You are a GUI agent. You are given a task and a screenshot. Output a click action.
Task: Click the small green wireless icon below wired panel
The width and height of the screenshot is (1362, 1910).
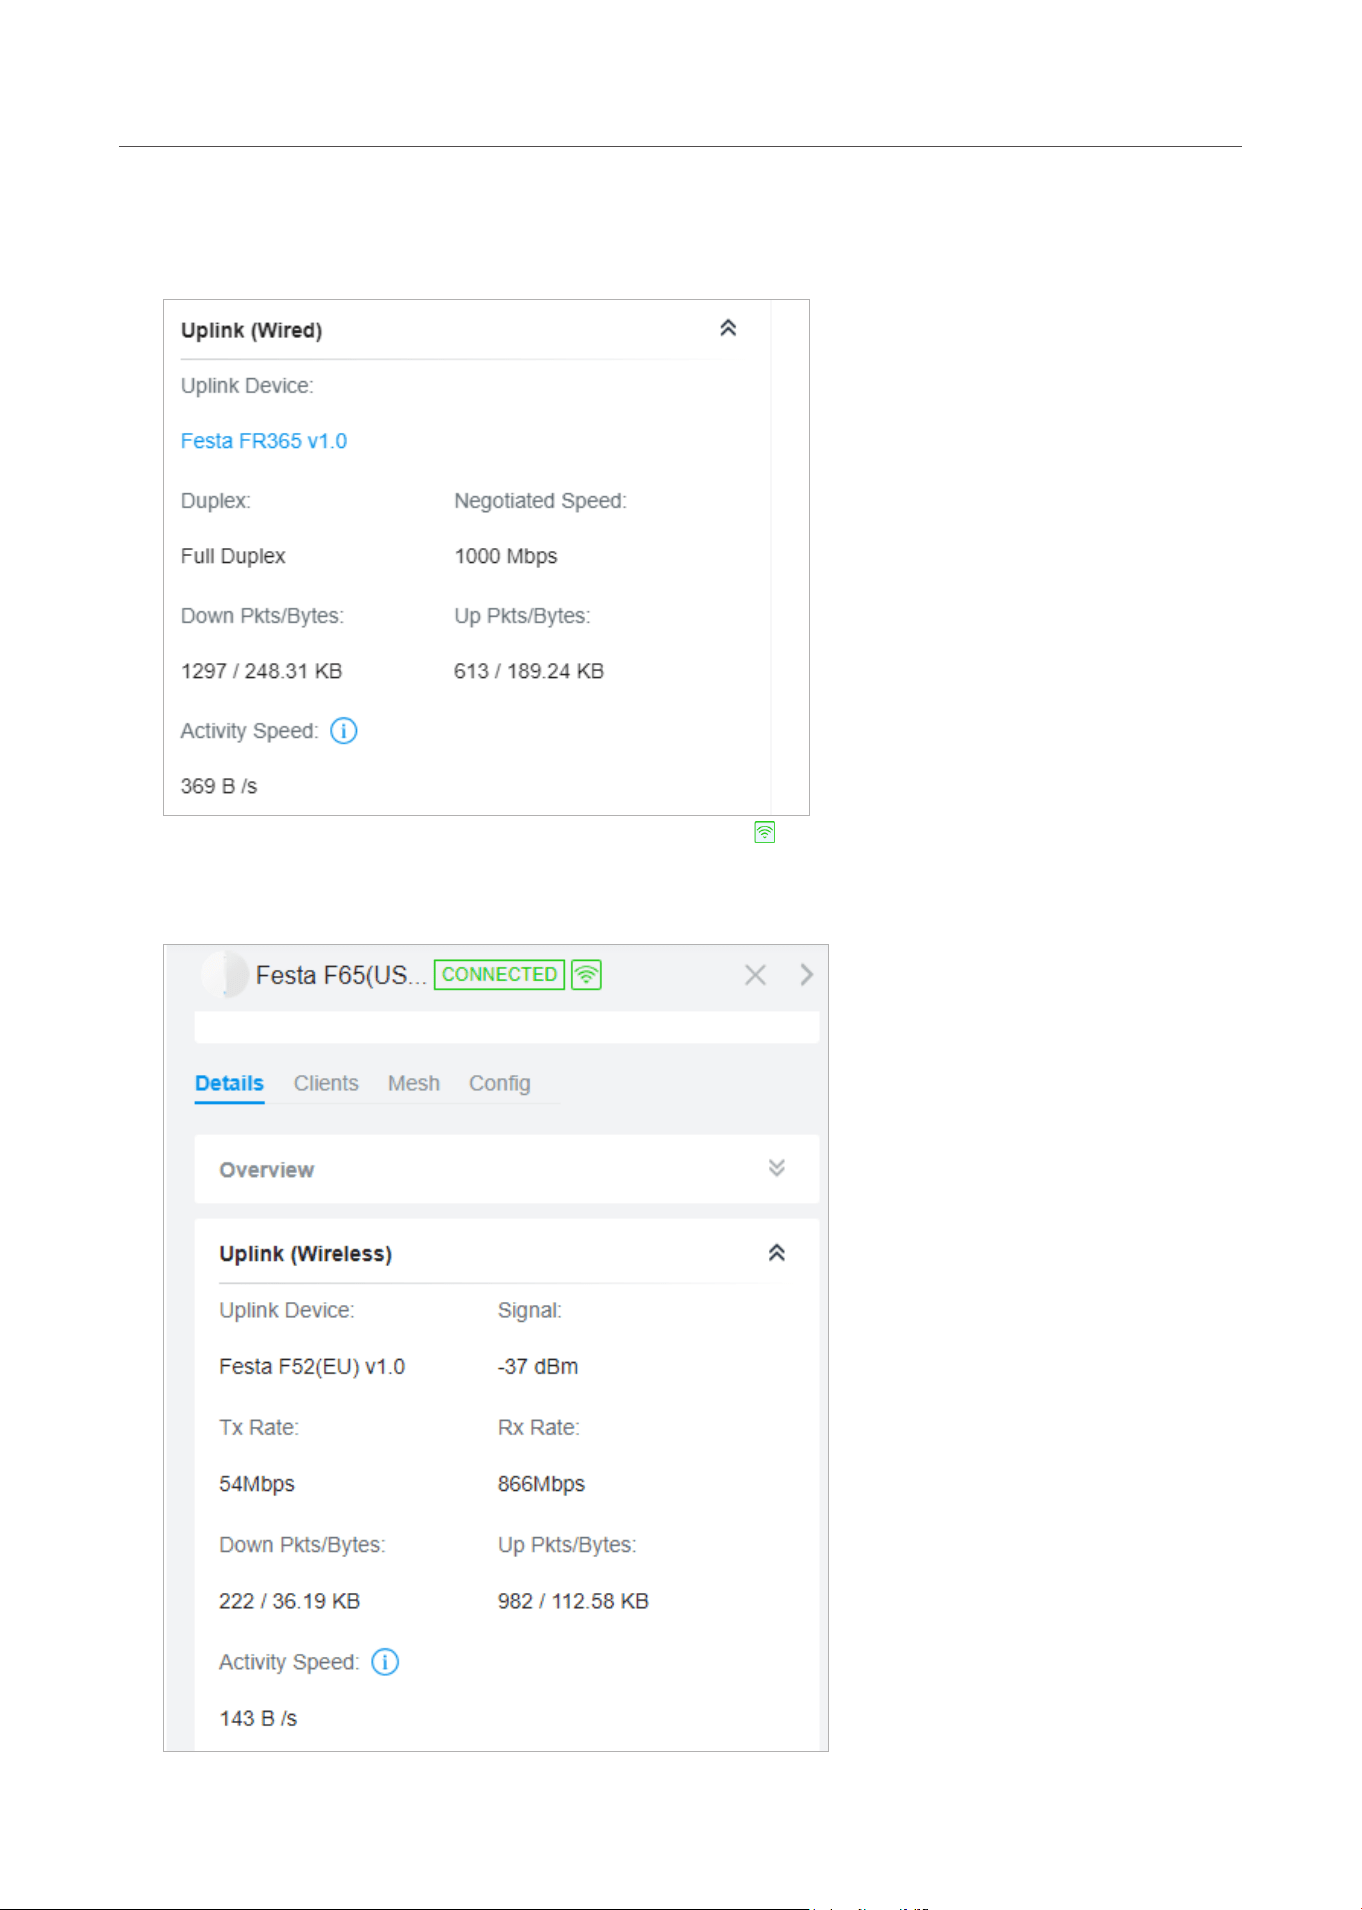click(765, 832)
